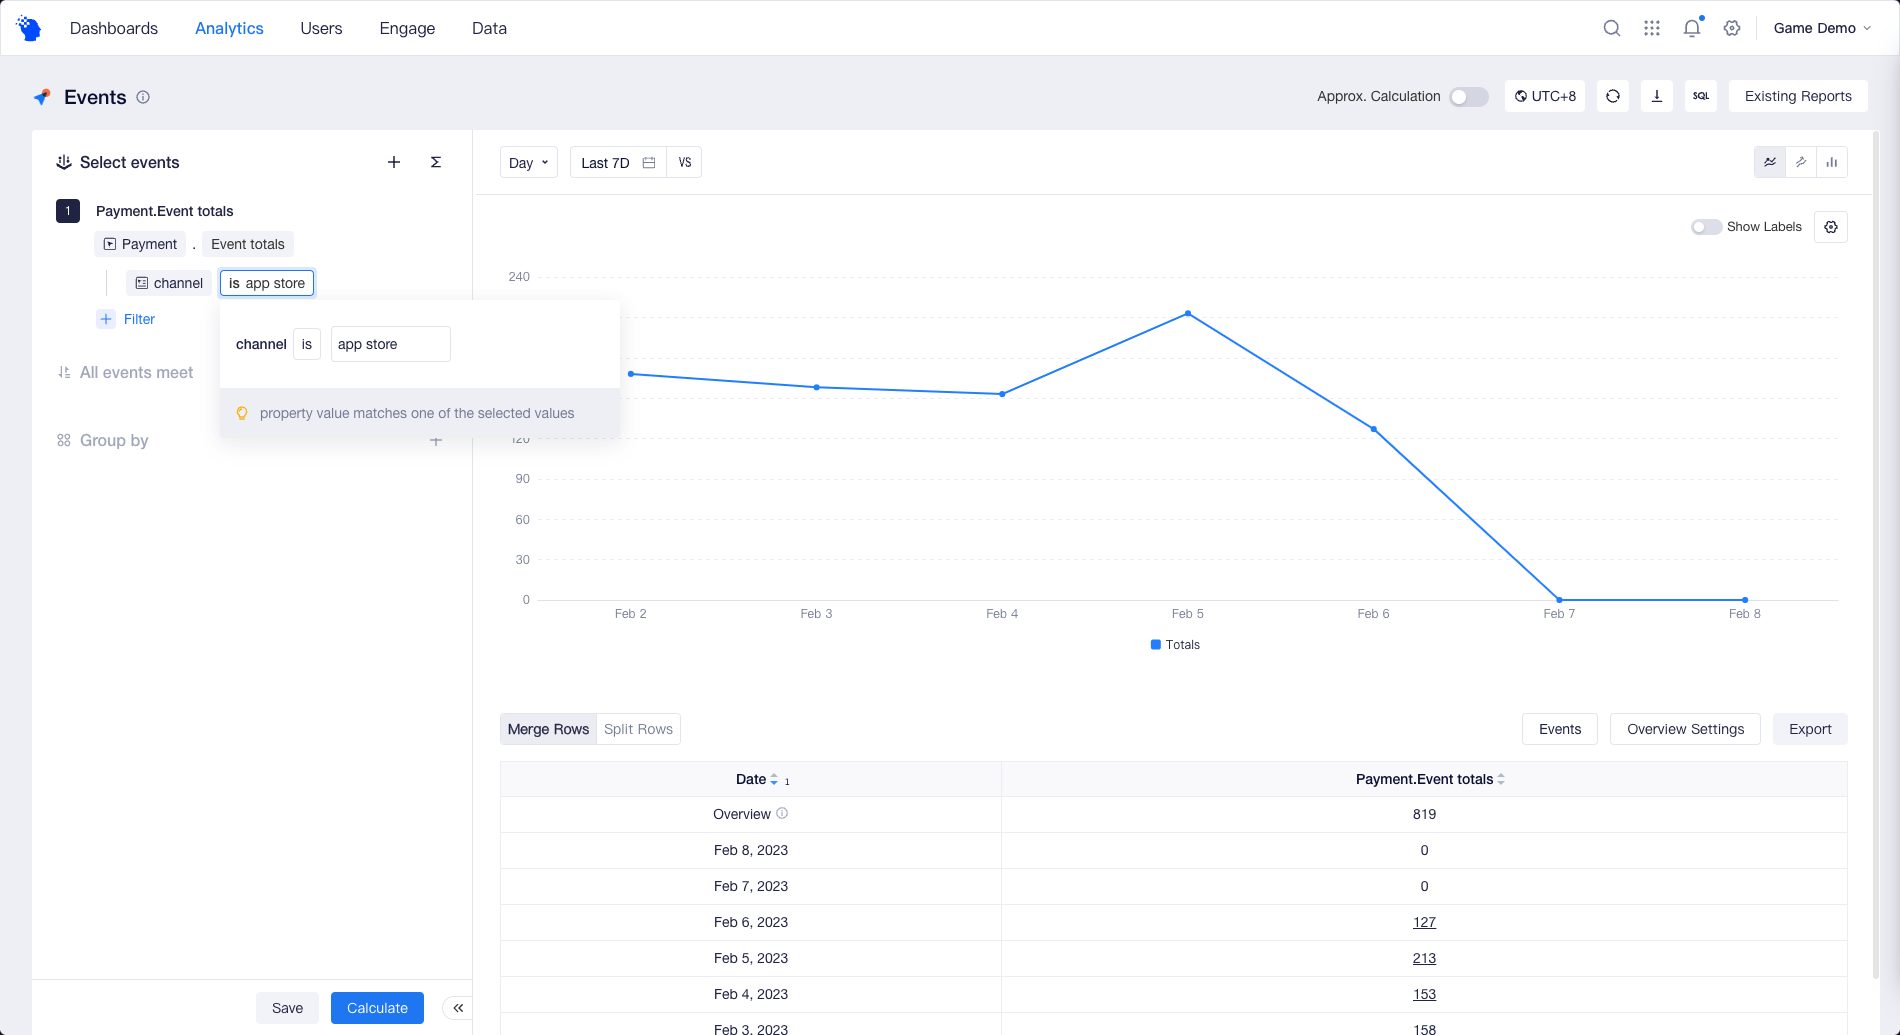Switch to bar chart view
The image size is (1900, 1035).
[1831, 162]
